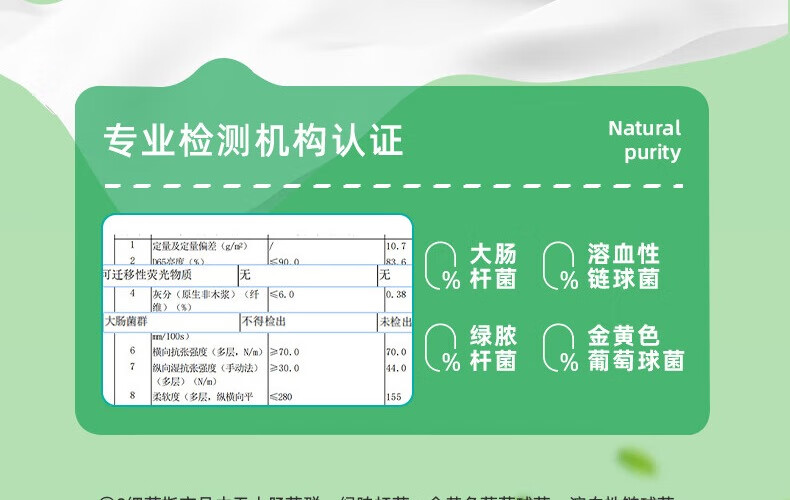Click the 0% icon beside 金黄色葡萄球菌
Screen dimensions: 790x500
pyautogui.click(x=561, y=348)
